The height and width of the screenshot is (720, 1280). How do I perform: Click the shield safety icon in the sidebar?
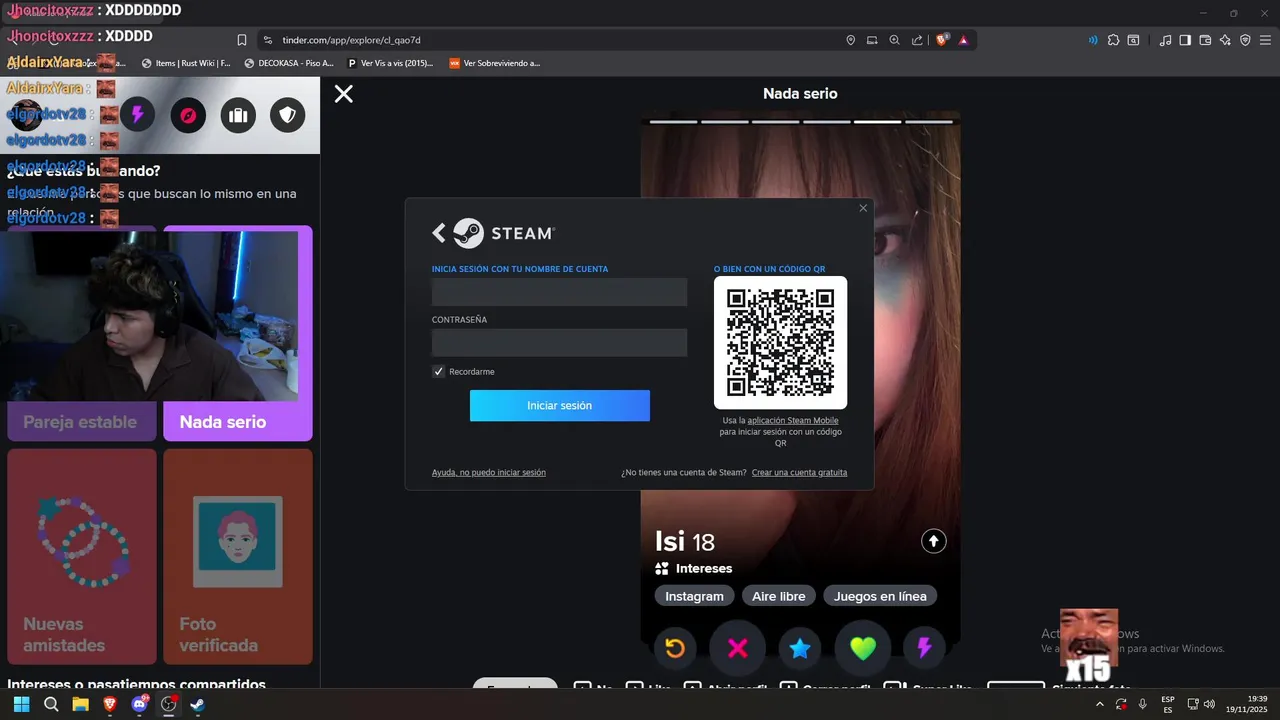287,115
